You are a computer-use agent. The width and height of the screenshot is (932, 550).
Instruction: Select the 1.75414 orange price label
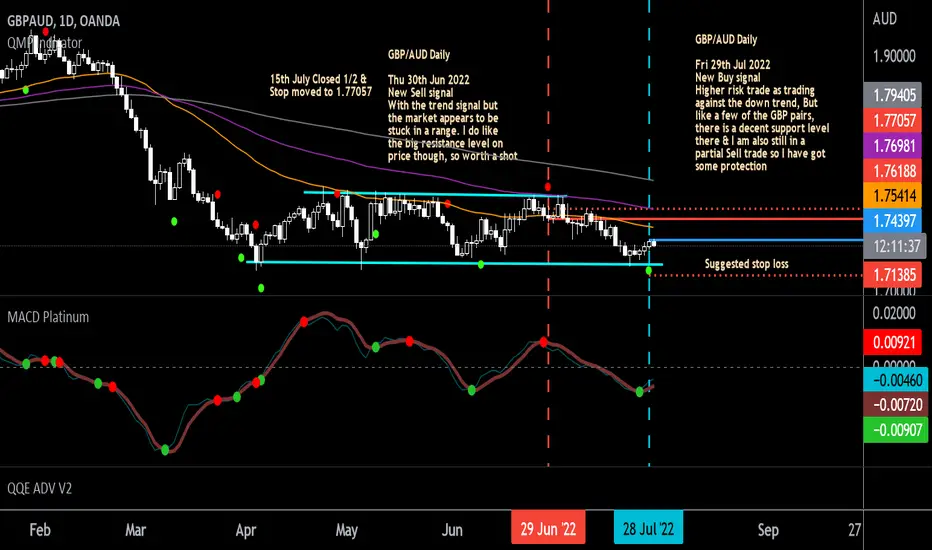[895, 196]
